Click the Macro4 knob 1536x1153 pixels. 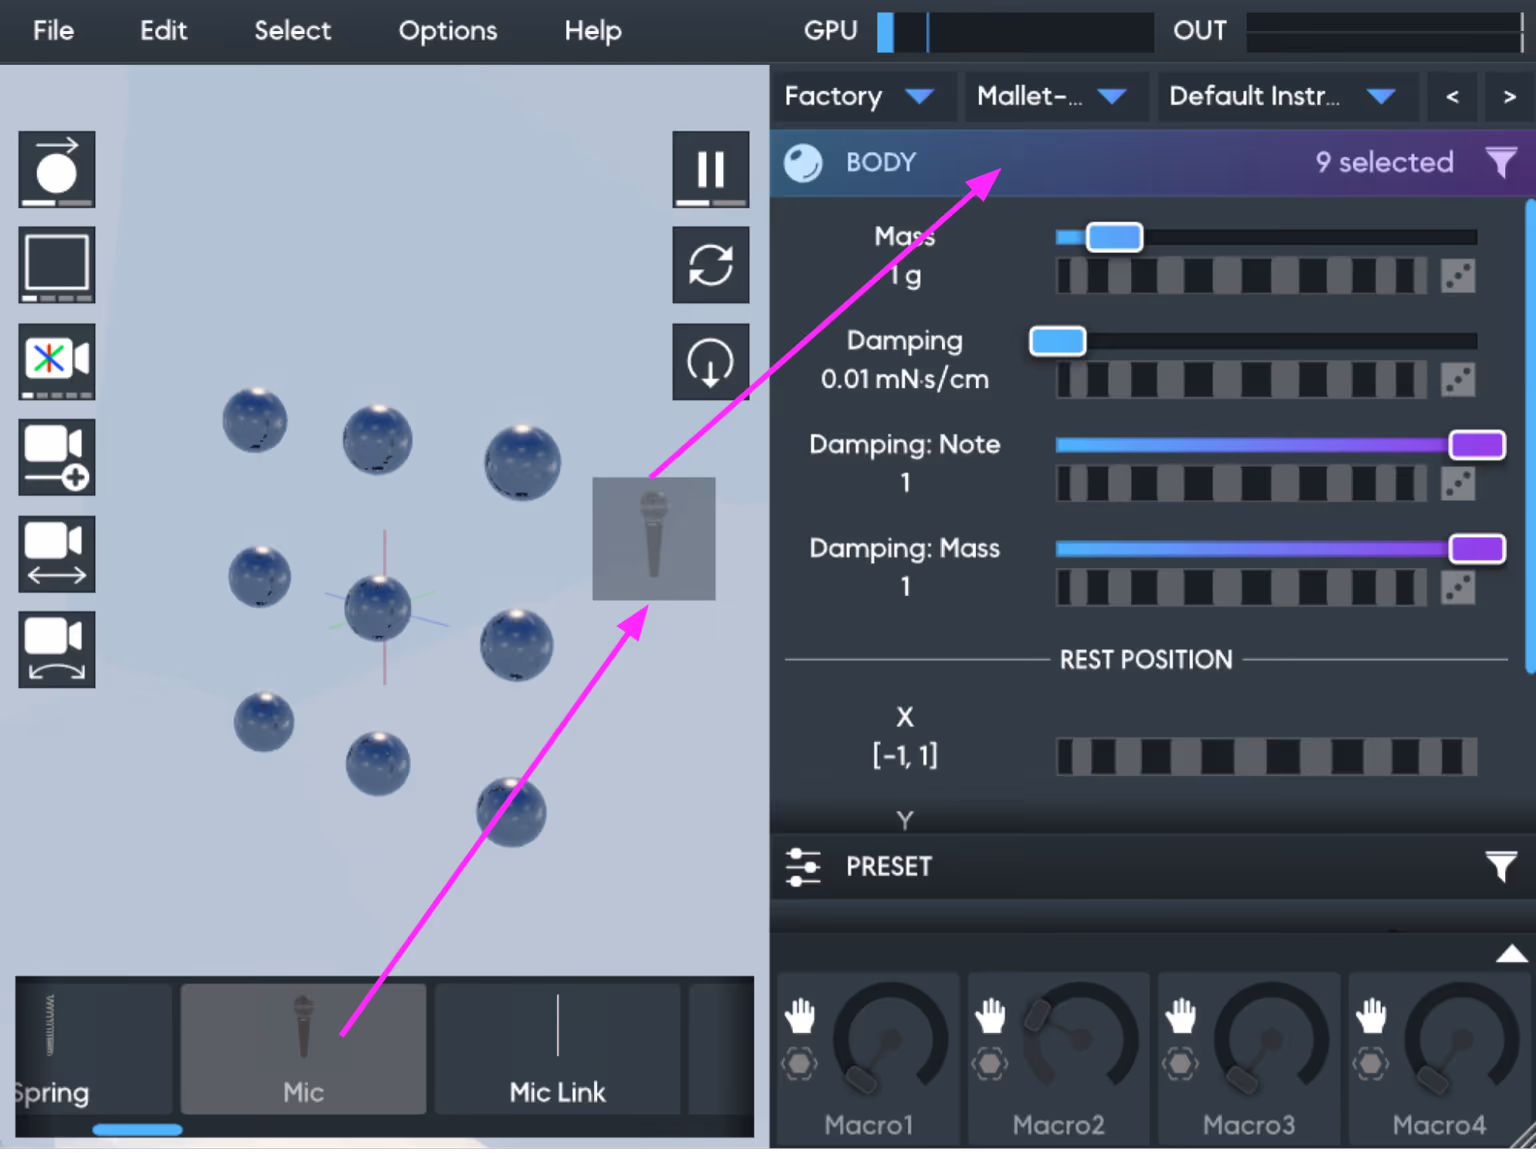pyautogui.click(x=1461, y=1040)
